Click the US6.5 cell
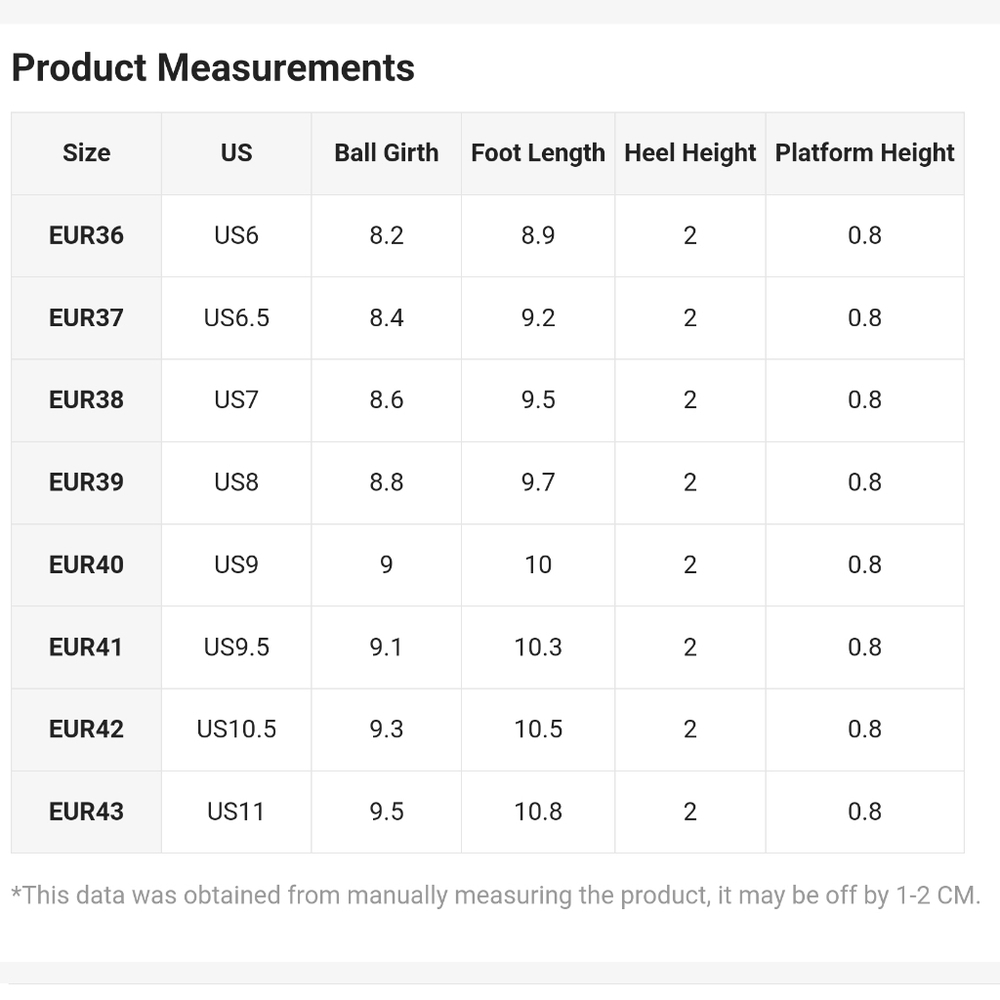Screen dimensions: 1000x1000 237,318
